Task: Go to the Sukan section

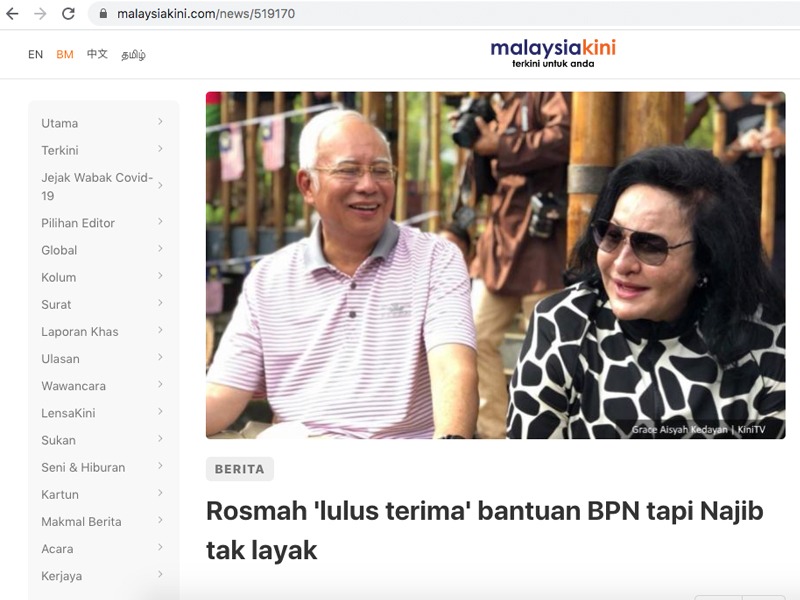Action: [58, 440]
